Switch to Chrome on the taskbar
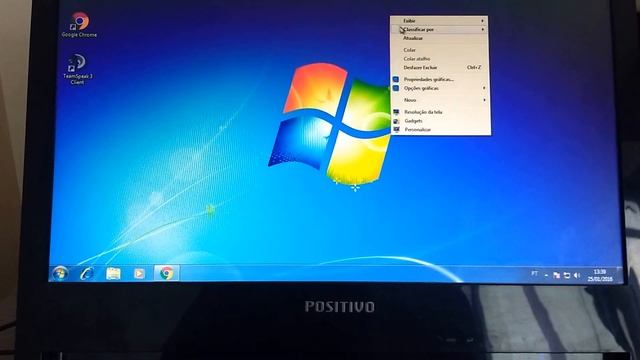640x360 pixels. (x=166, y=273)
